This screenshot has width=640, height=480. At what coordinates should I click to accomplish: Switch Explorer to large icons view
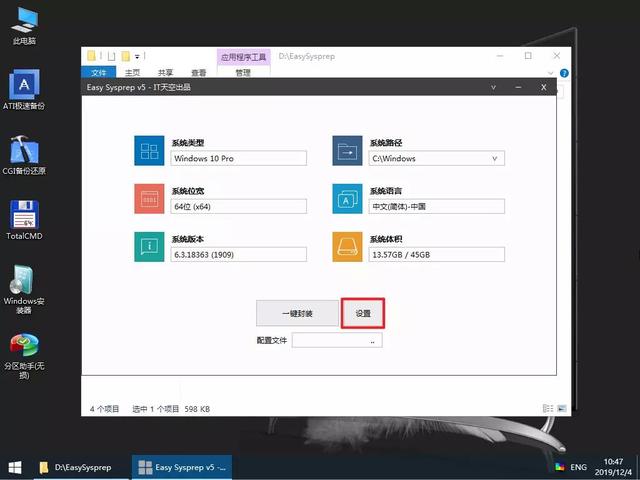click(562, 408)
